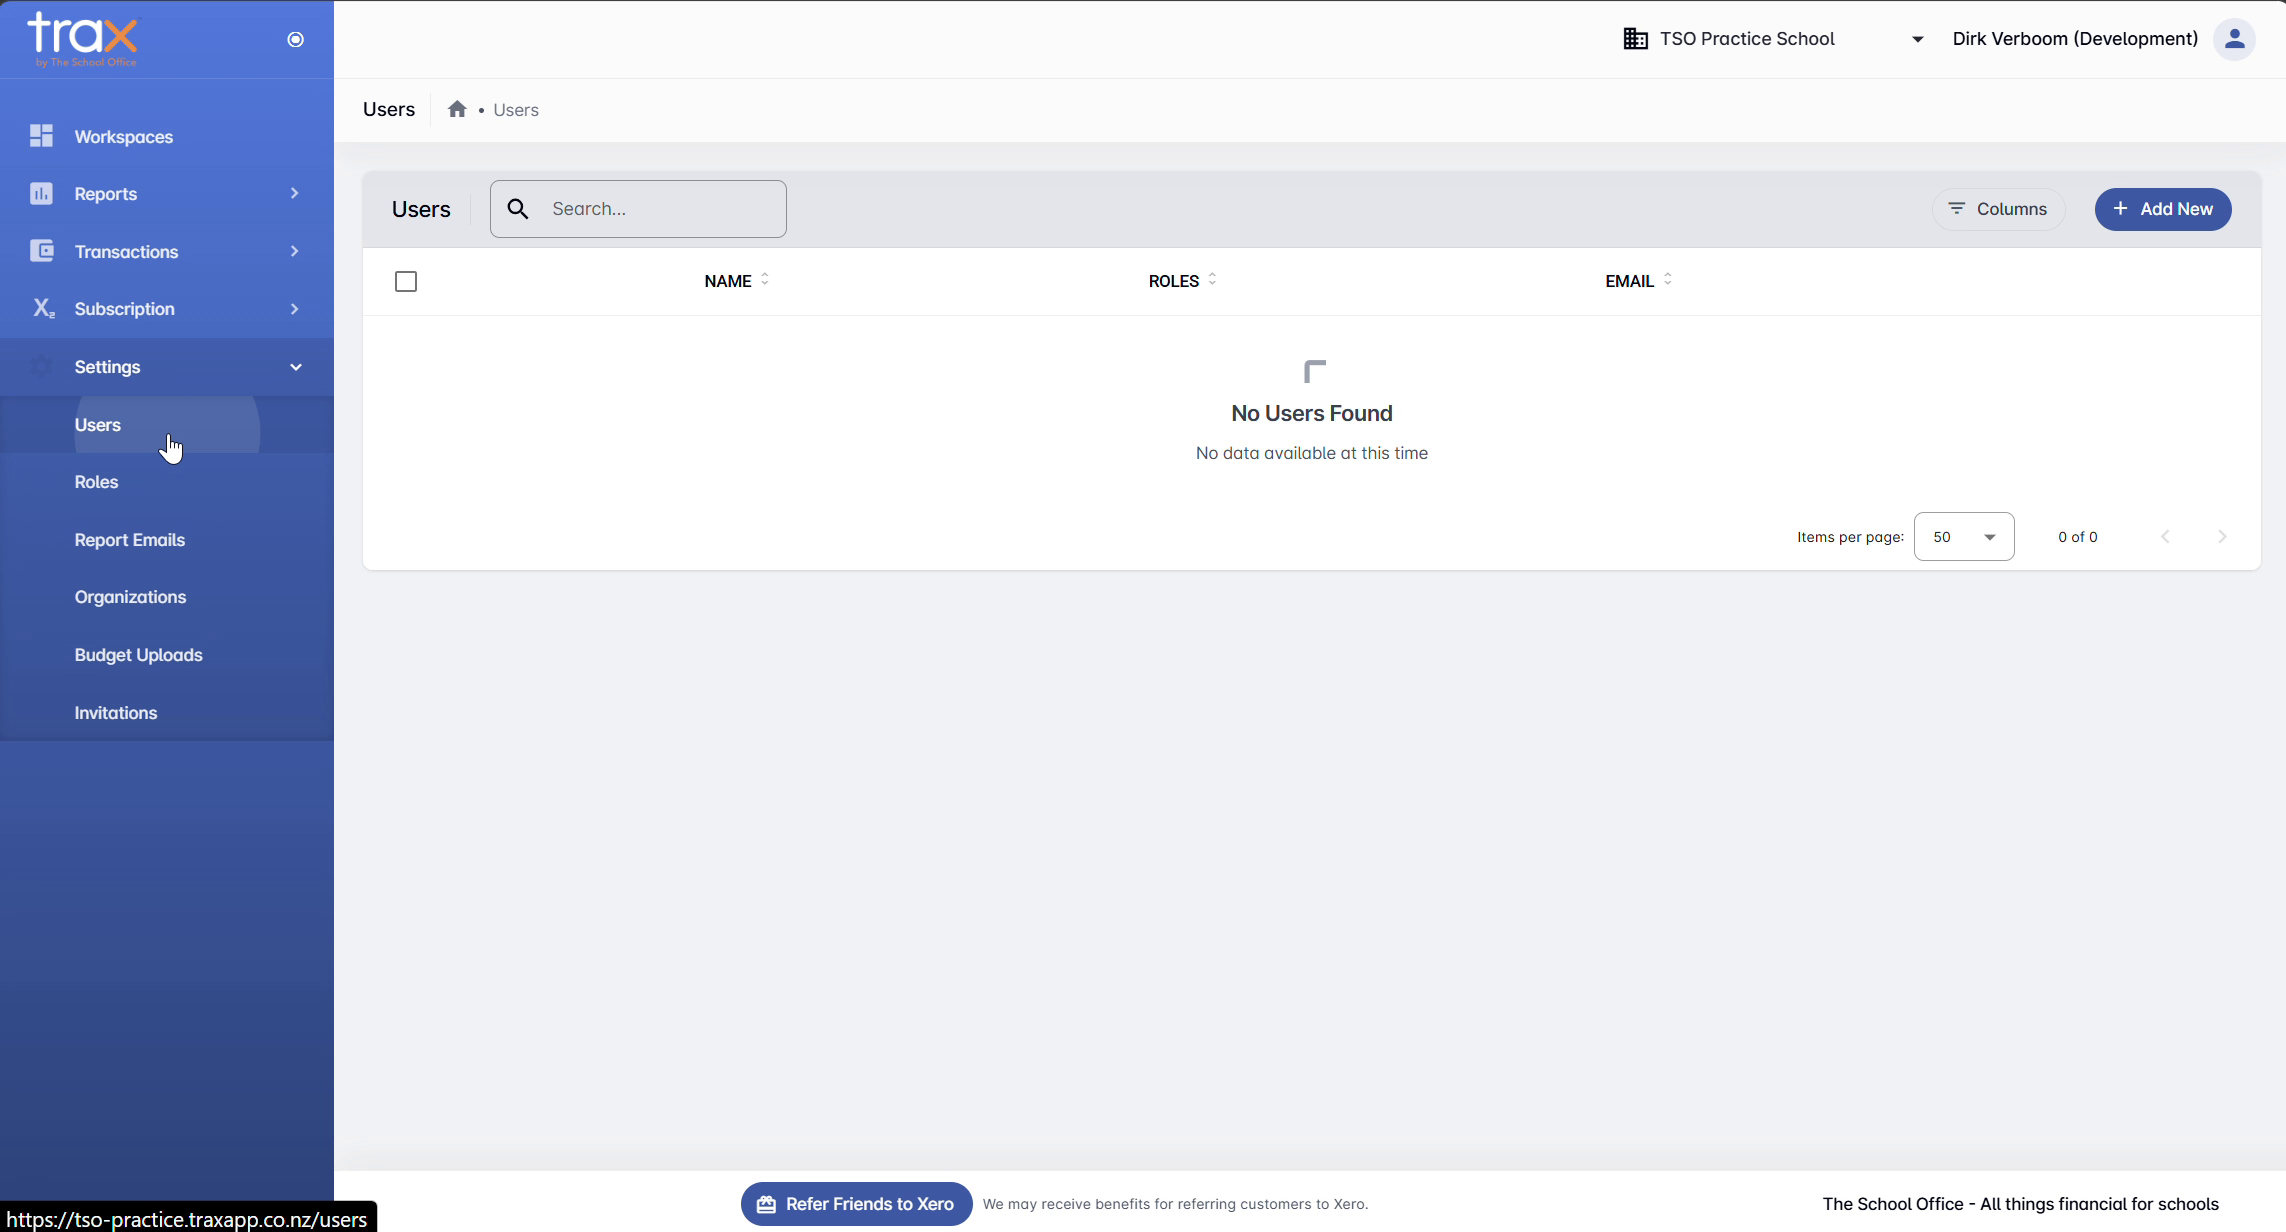Open Workspaces in the sidebar
This screenshot has height=1232, width=2286.
click(167, 136)
